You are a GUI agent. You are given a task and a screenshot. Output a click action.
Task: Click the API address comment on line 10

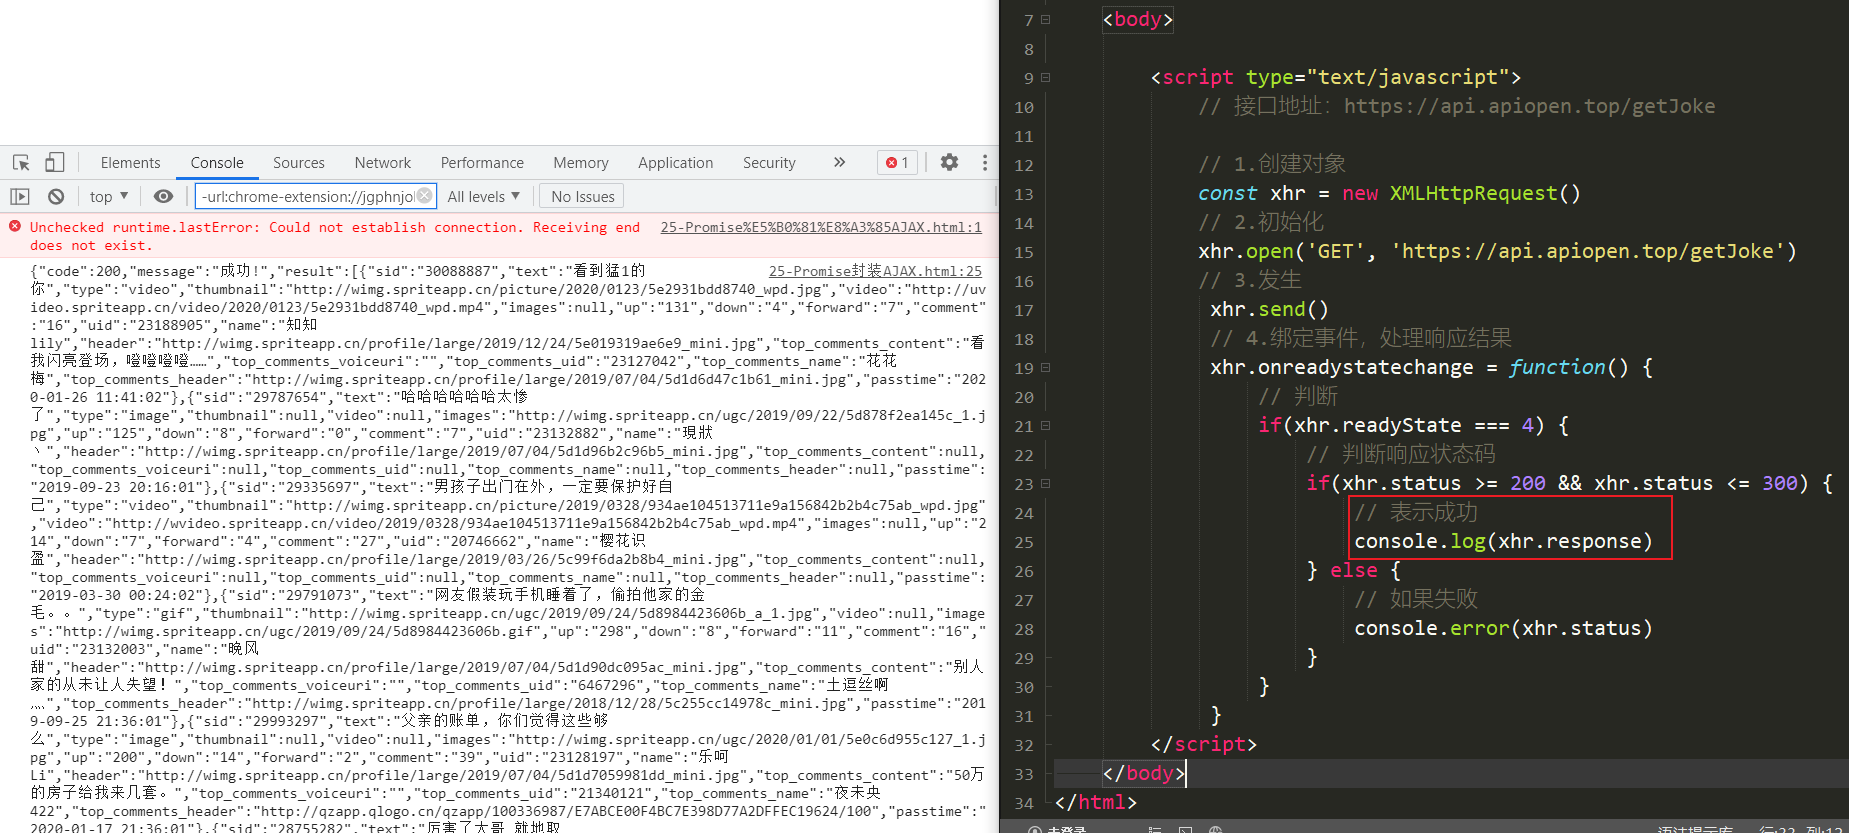point(1457,106)
